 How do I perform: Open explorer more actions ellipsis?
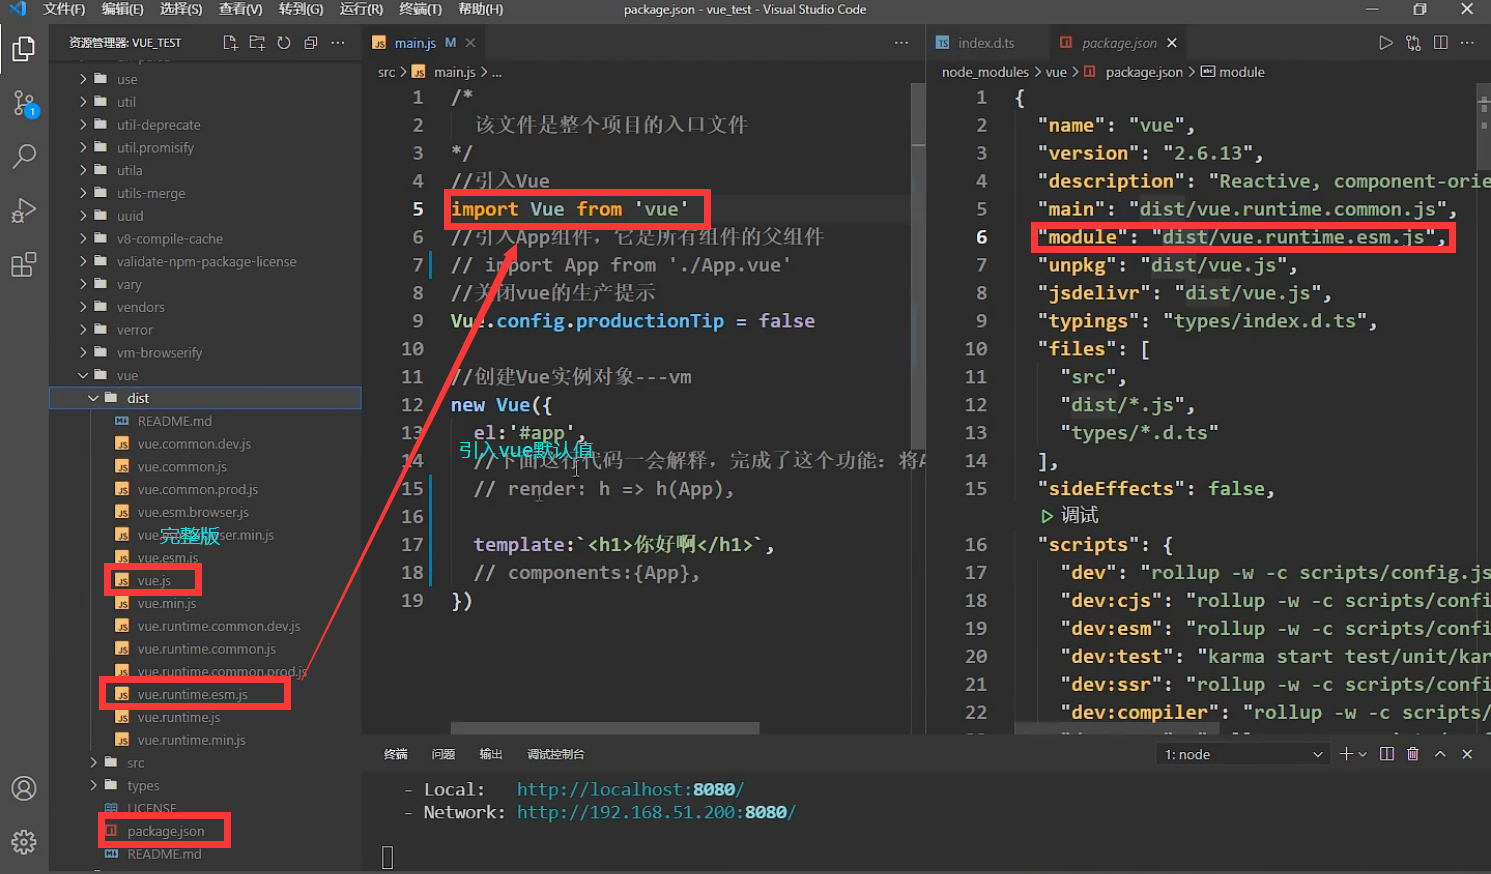click(338, 43)
